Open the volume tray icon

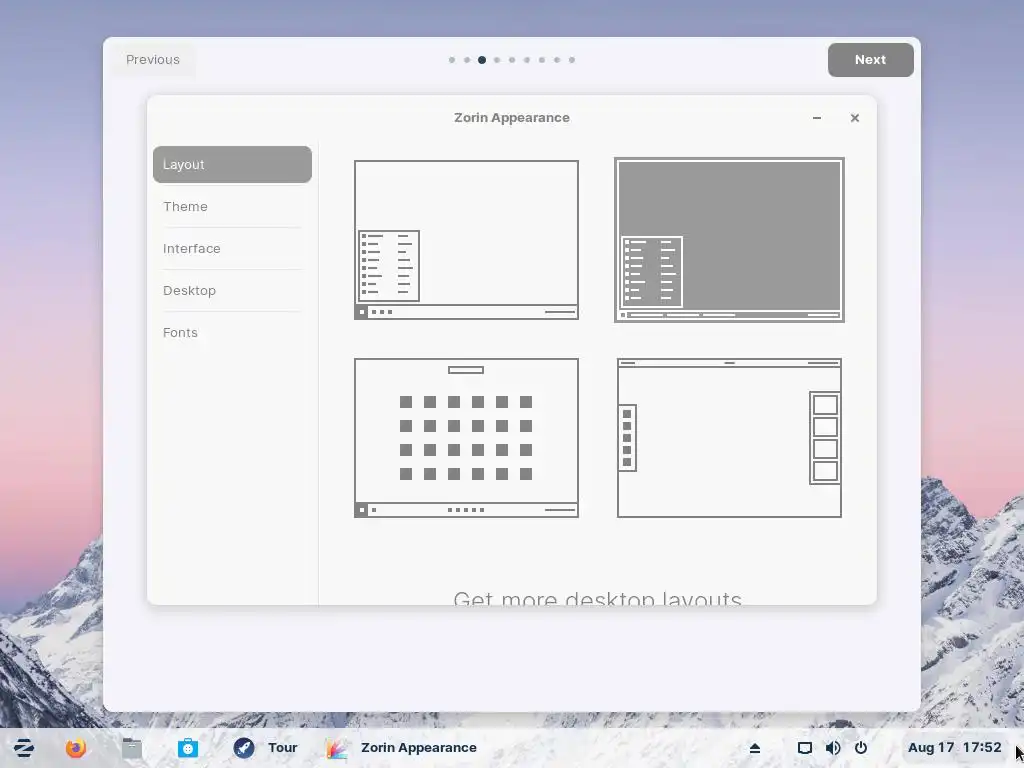click(x=833, y=748)
